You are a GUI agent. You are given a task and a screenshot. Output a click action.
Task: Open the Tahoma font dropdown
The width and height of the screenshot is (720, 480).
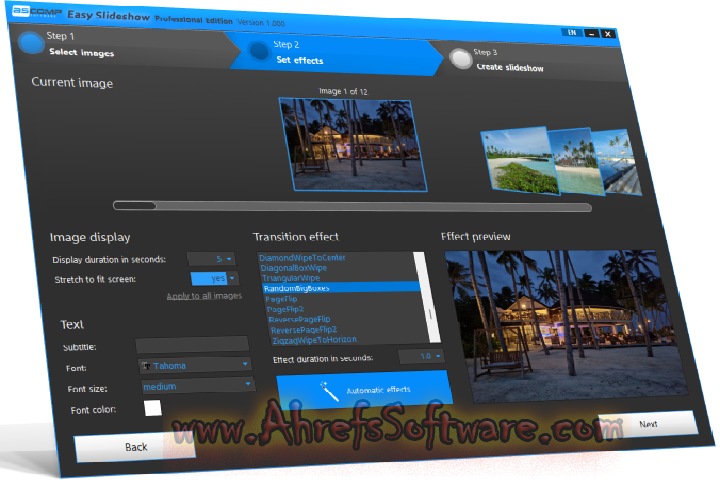tap(193, 366)
